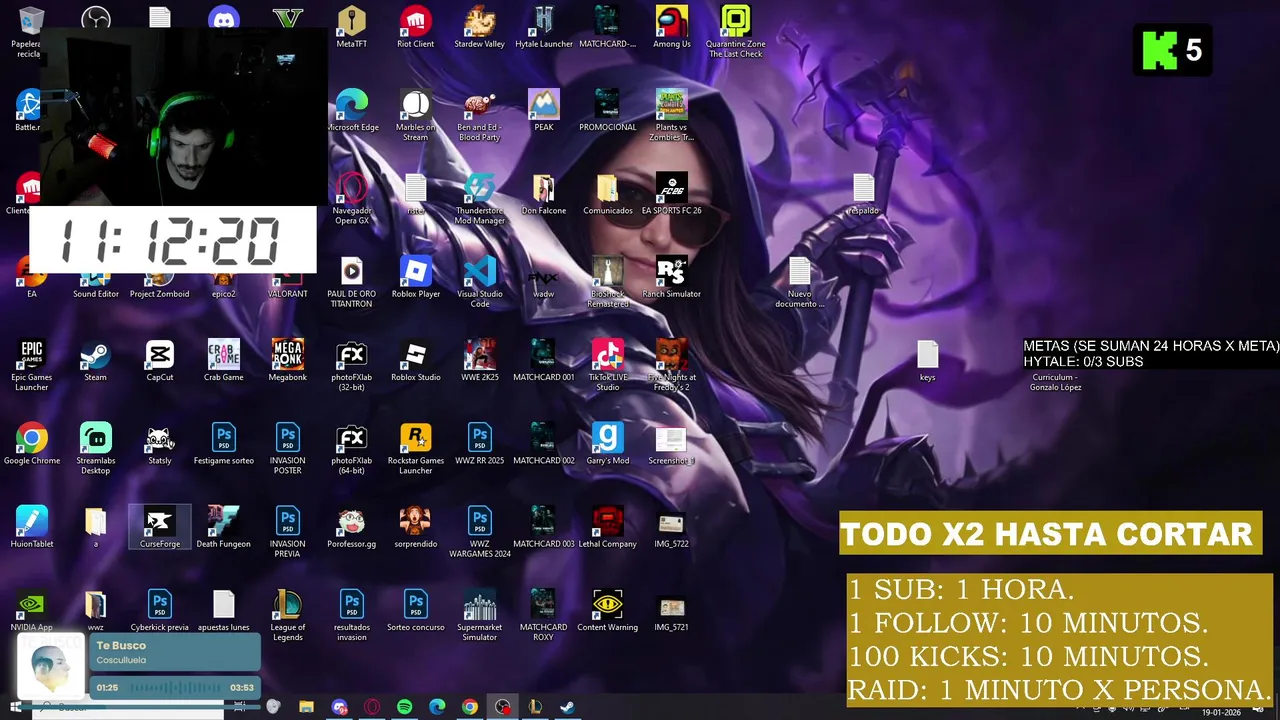Select the WWE 2K25 icon

coord(479,360)
